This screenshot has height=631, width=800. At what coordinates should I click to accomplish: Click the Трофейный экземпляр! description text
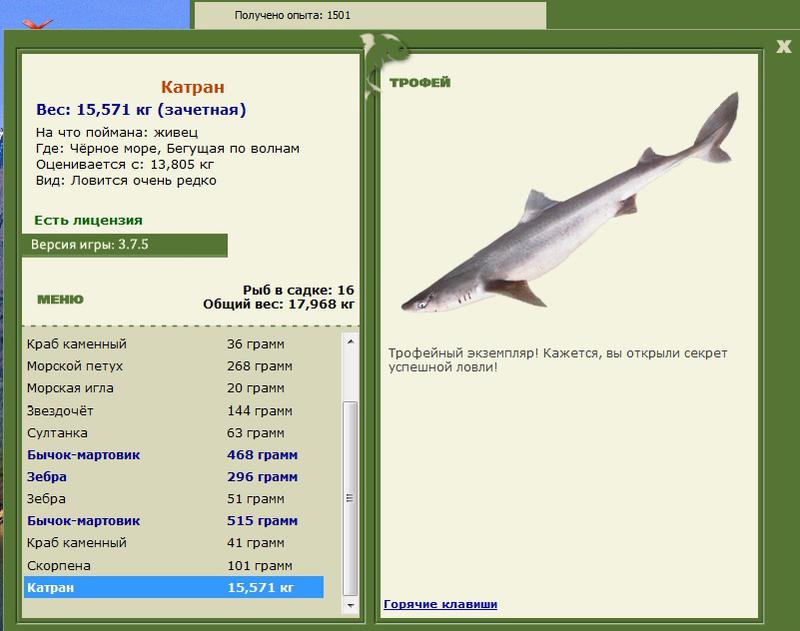[558, 360]
